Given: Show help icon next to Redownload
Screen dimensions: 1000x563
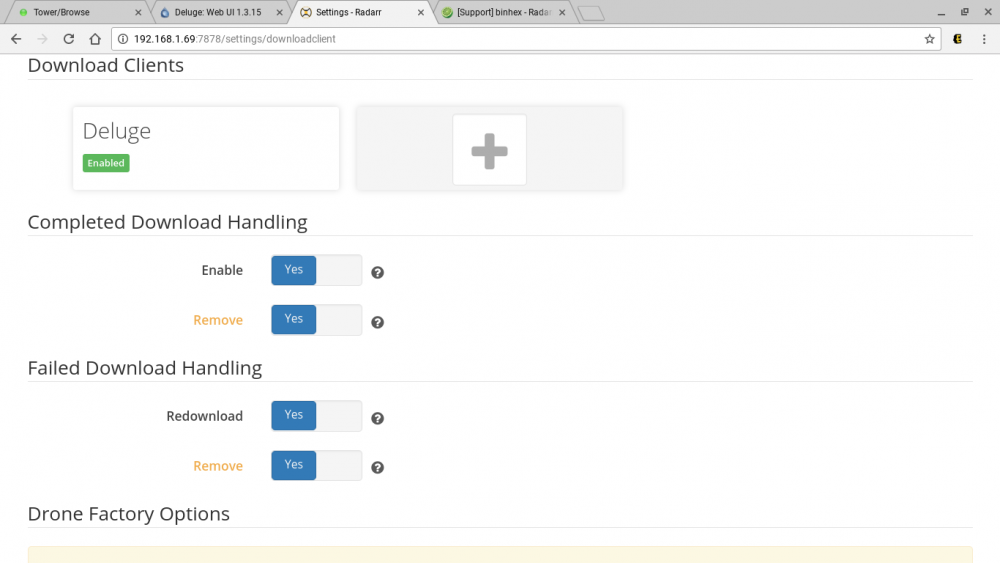Looking at the screenshot, I should (x=378, y=418).
